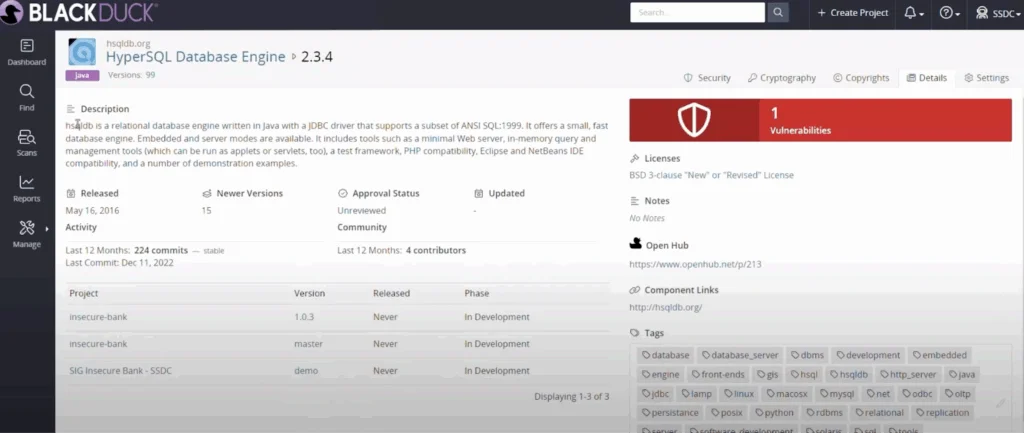Click the Description section icon
Viewport: 1024px width, 433px height.
coord(71,109)
